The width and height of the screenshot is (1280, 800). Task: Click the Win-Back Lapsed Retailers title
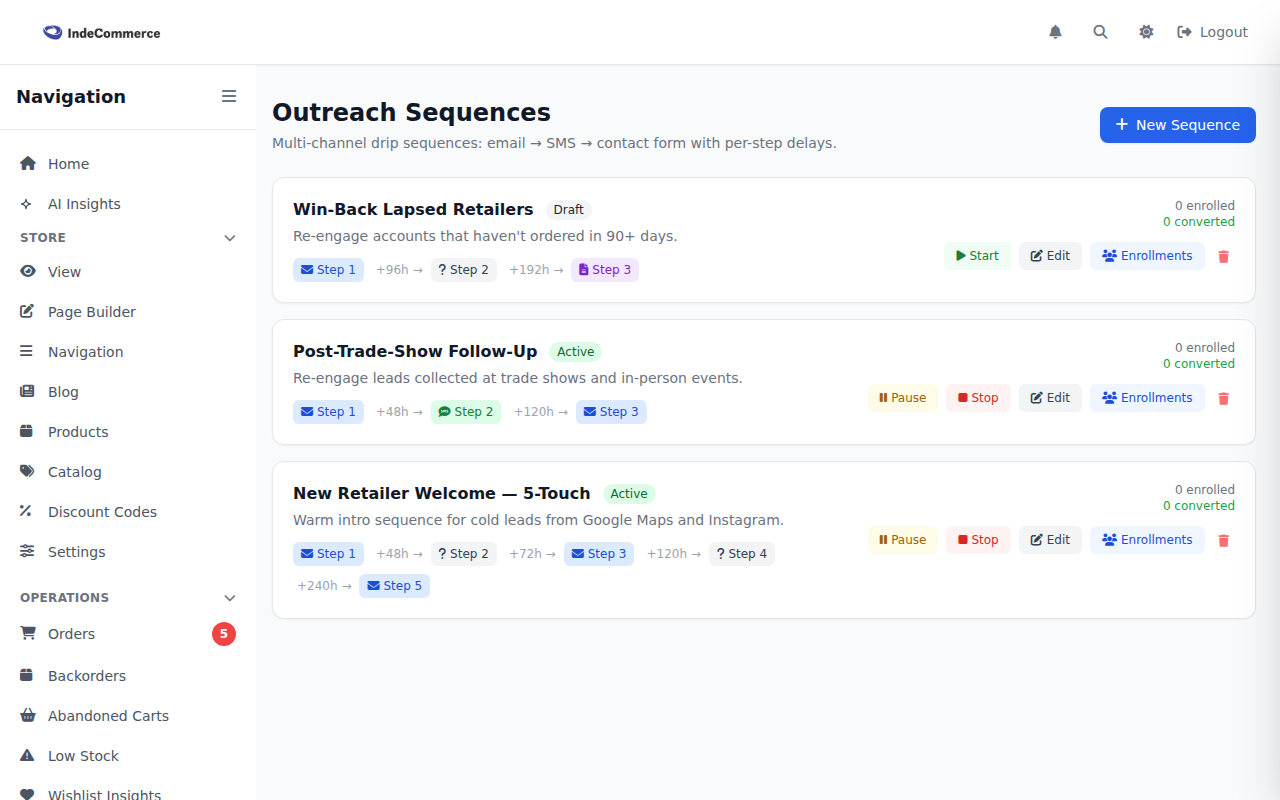(x=413, y=209)
